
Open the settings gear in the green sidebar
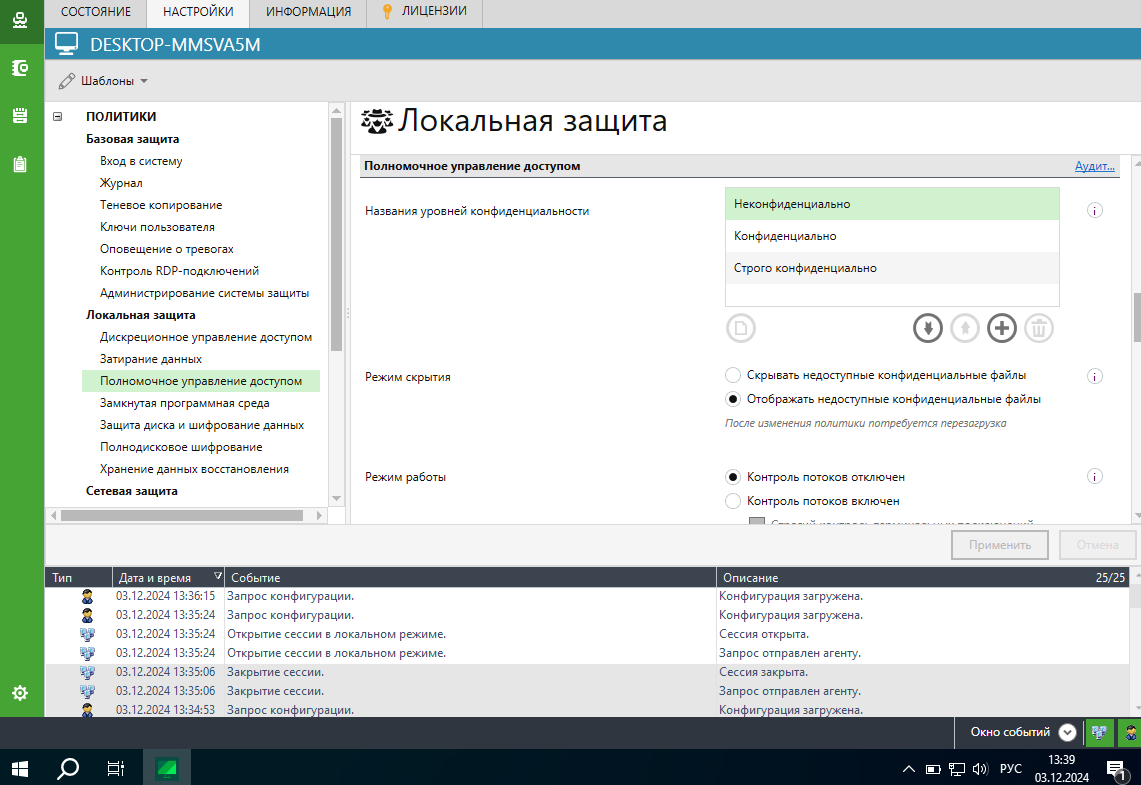(20, 693)
